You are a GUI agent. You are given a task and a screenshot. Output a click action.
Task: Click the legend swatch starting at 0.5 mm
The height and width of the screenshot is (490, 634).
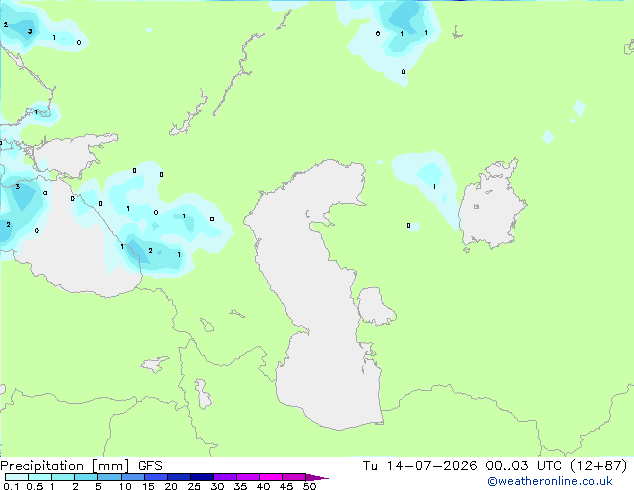tap(40, 477)
